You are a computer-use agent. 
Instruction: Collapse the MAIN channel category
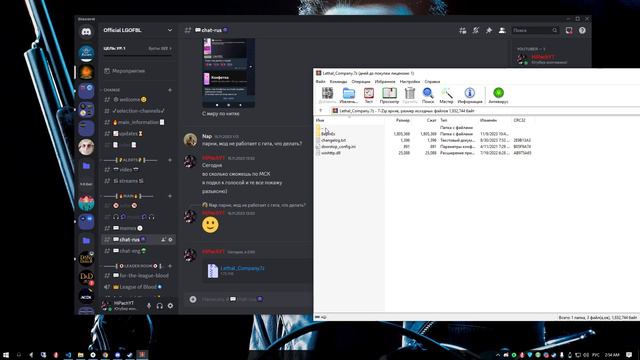[129, 196]
